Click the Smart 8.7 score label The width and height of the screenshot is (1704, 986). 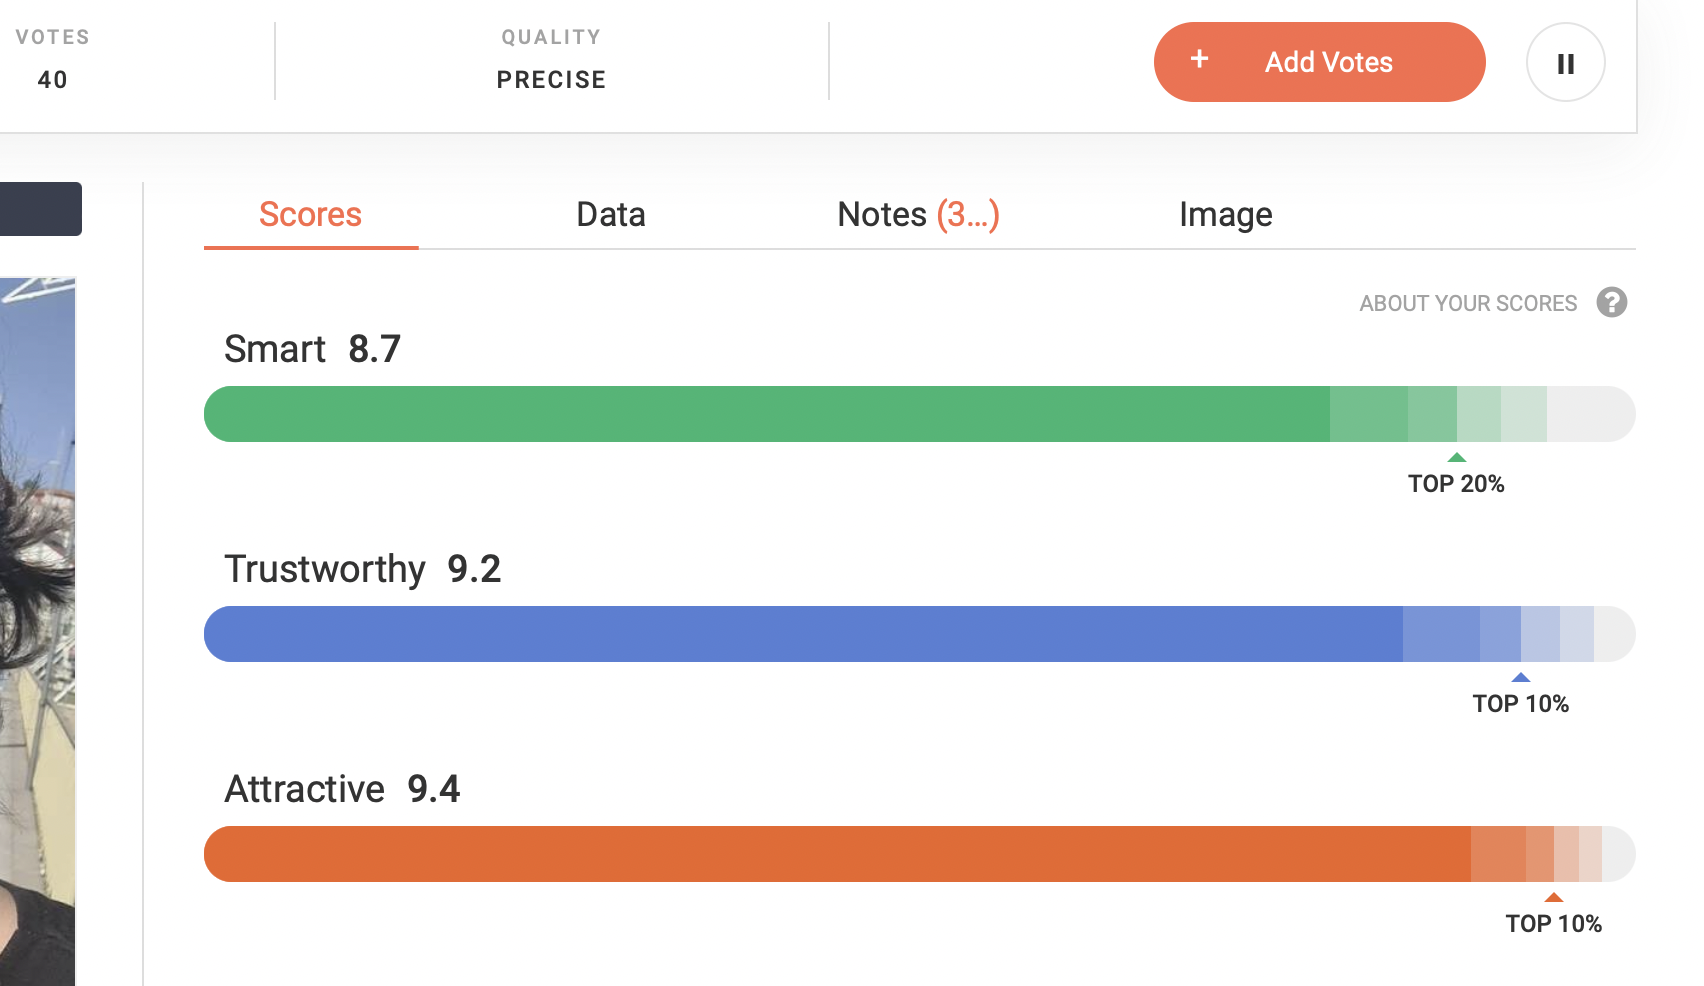click(312, 349)
